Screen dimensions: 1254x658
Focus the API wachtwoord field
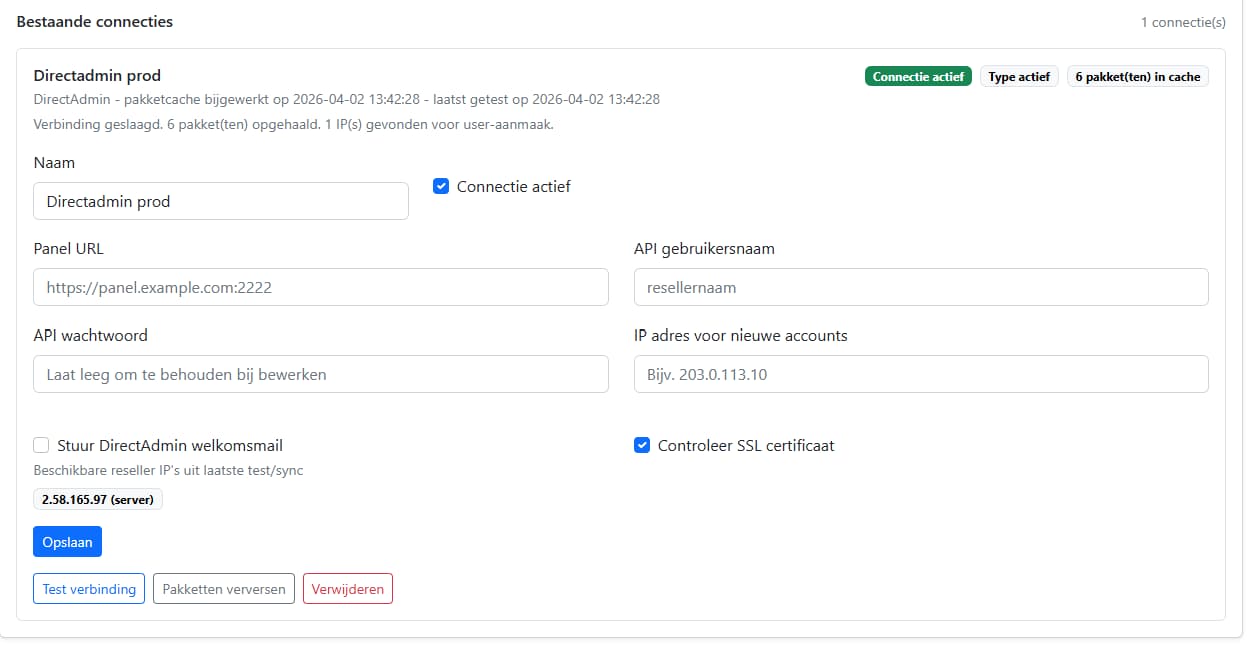click(321, 374)
